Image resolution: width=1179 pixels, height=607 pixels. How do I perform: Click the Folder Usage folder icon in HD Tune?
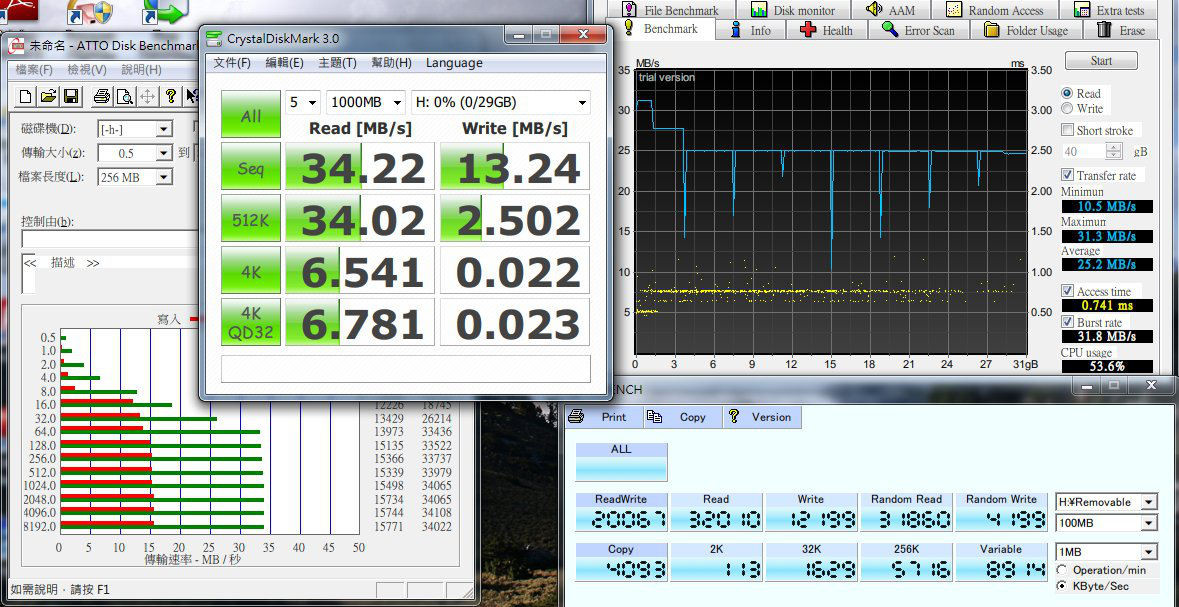[x=992, y=30]
